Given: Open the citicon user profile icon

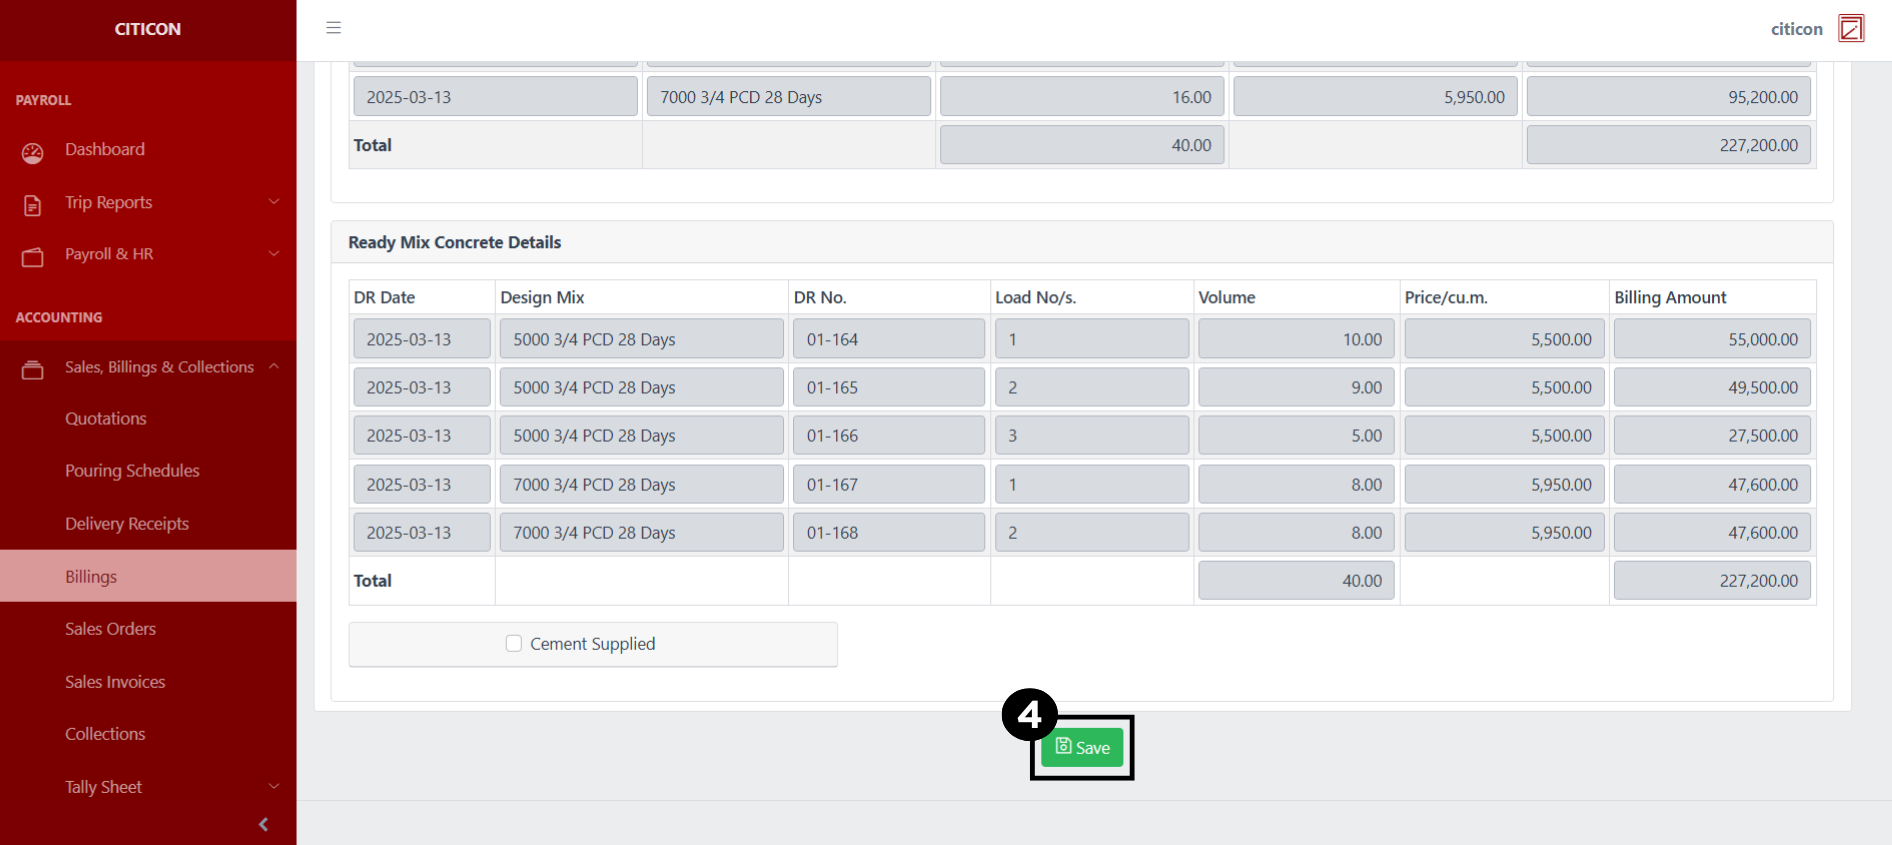Looking at the screenshot, I should (x=1851, y=28).
